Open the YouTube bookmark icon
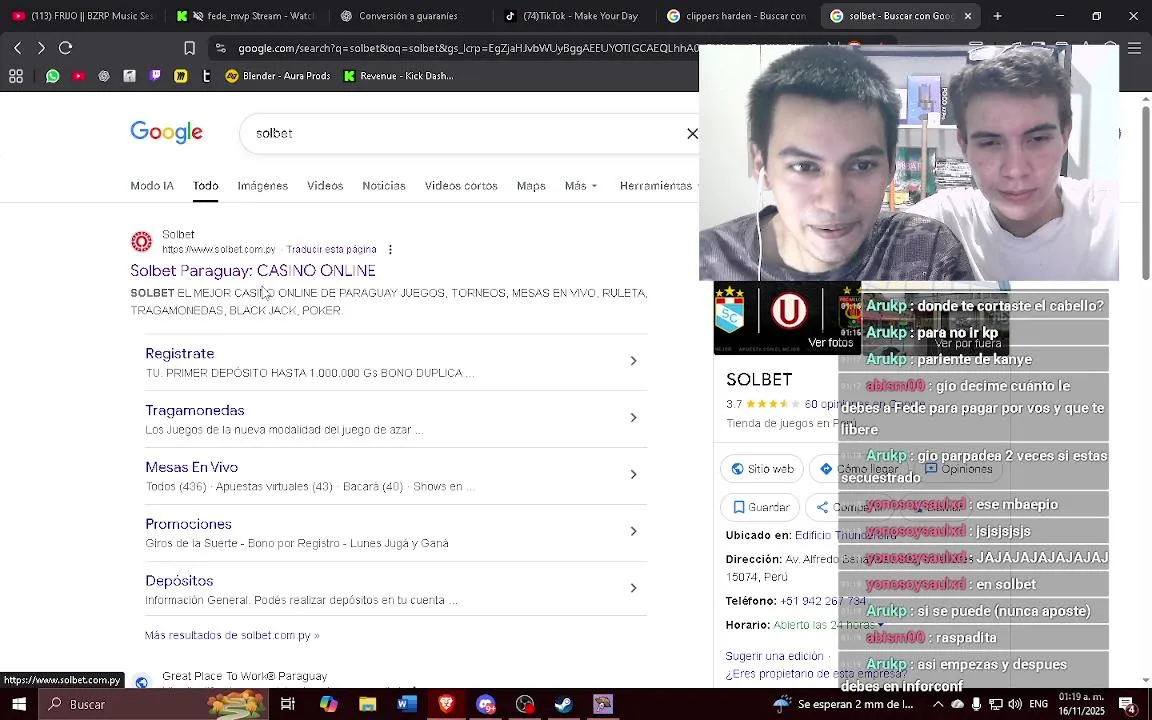This screenshot has height=720, width=1152. (x=78, y=76)
